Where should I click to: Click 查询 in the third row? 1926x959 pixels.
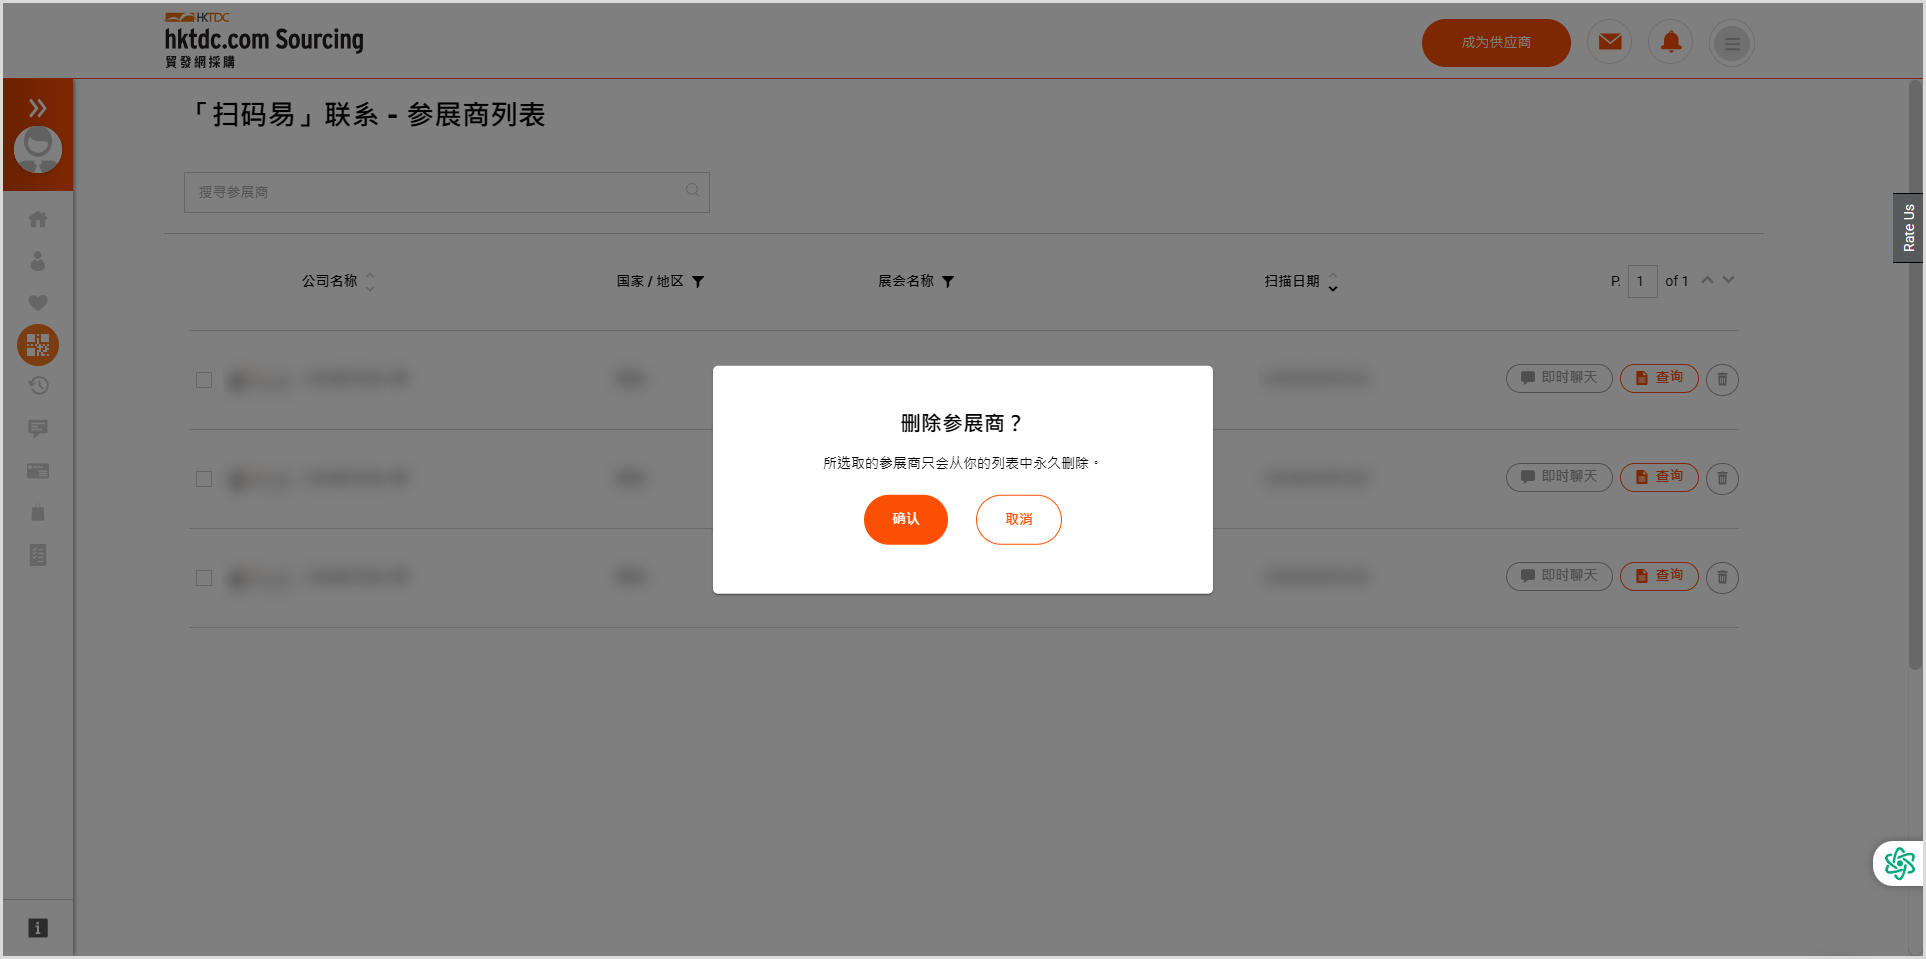[x=1659, y=576]
